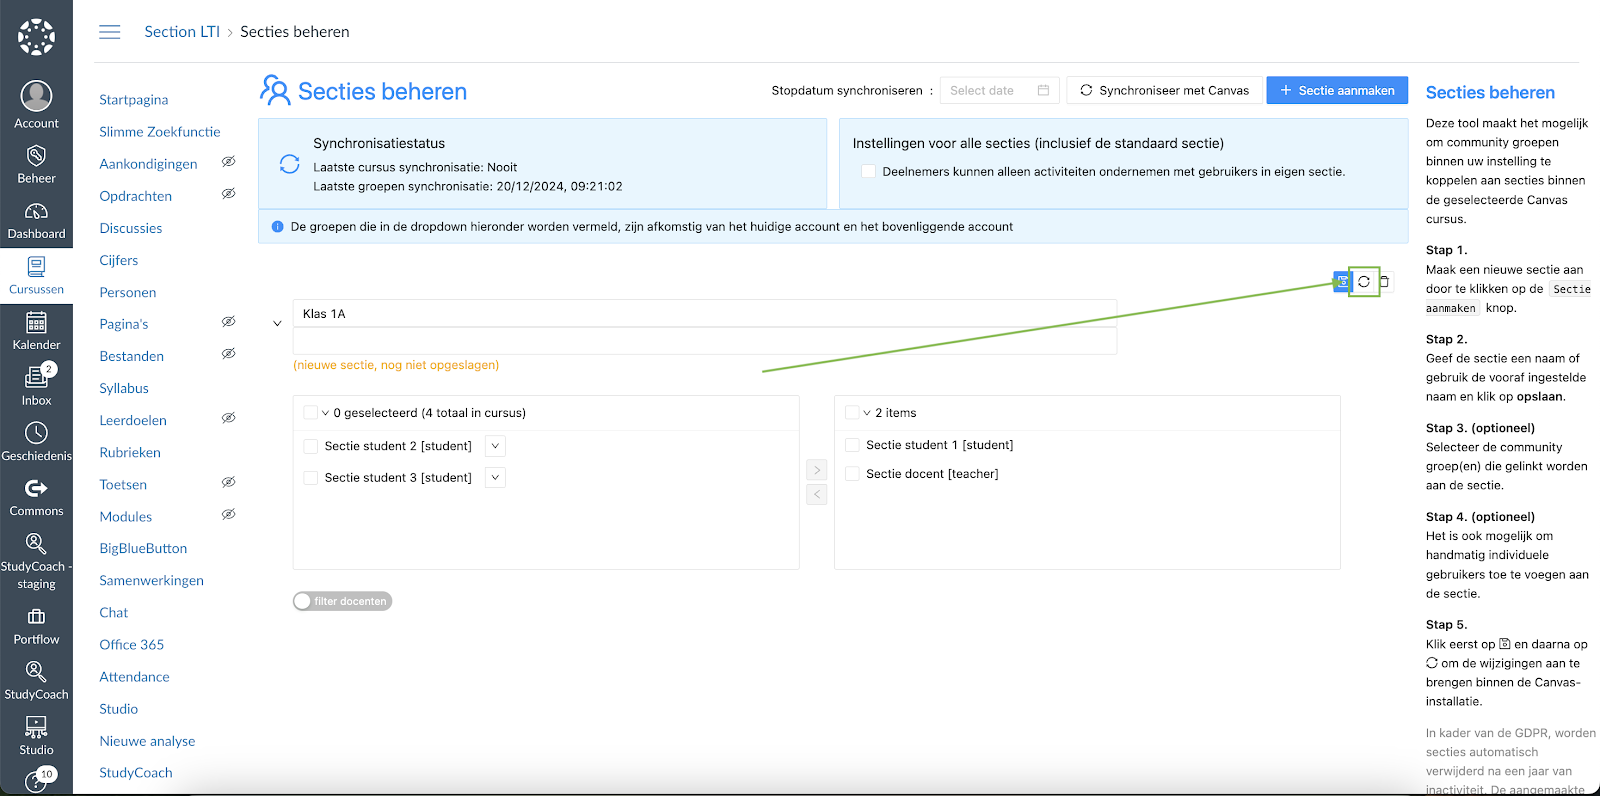Open Personen in course menu
Viewport: 1600px width, 796px height.
point(128,292)
